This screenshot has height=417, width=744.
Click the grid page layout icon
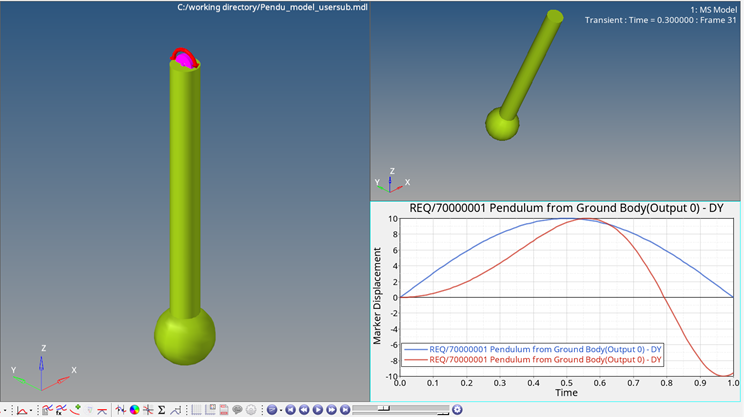(x=196, y=410)
